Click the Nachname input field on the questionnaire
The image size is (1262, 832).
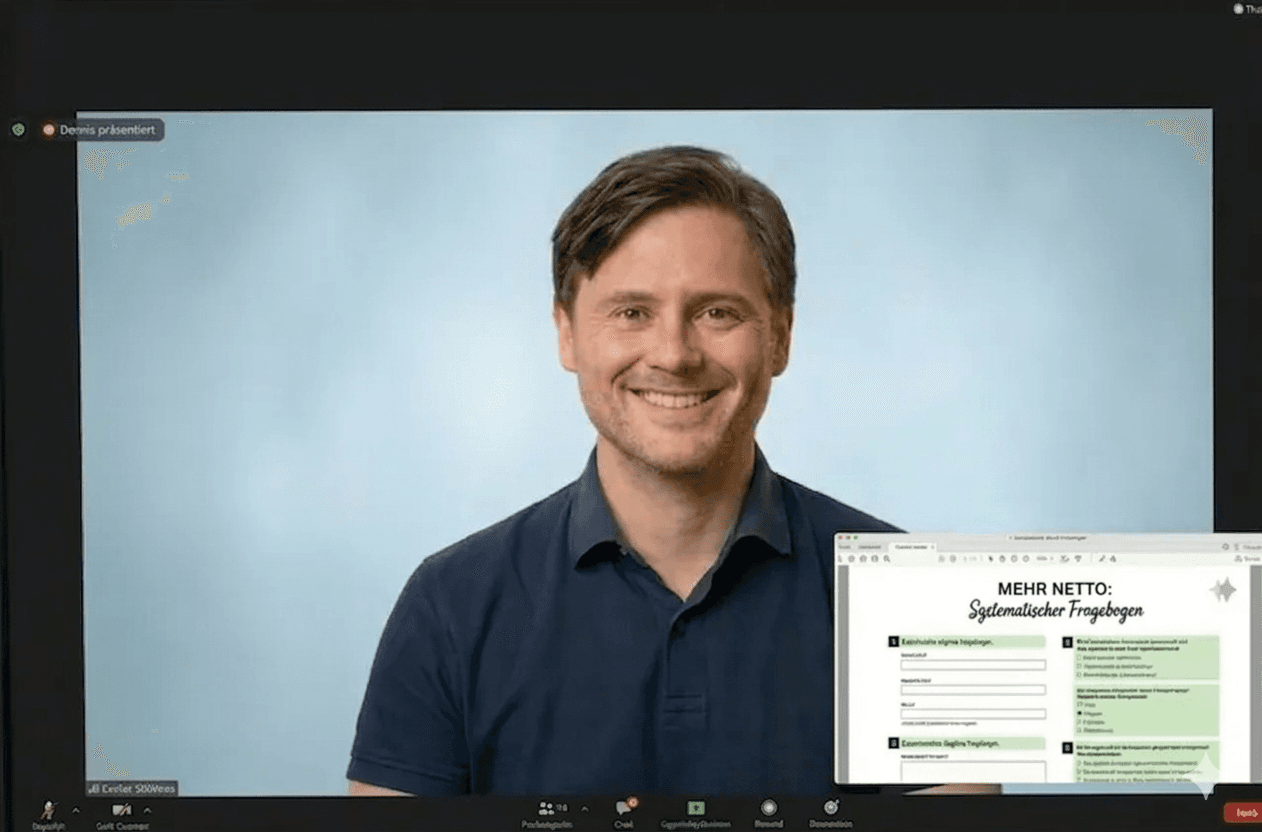tap(973, 690)
